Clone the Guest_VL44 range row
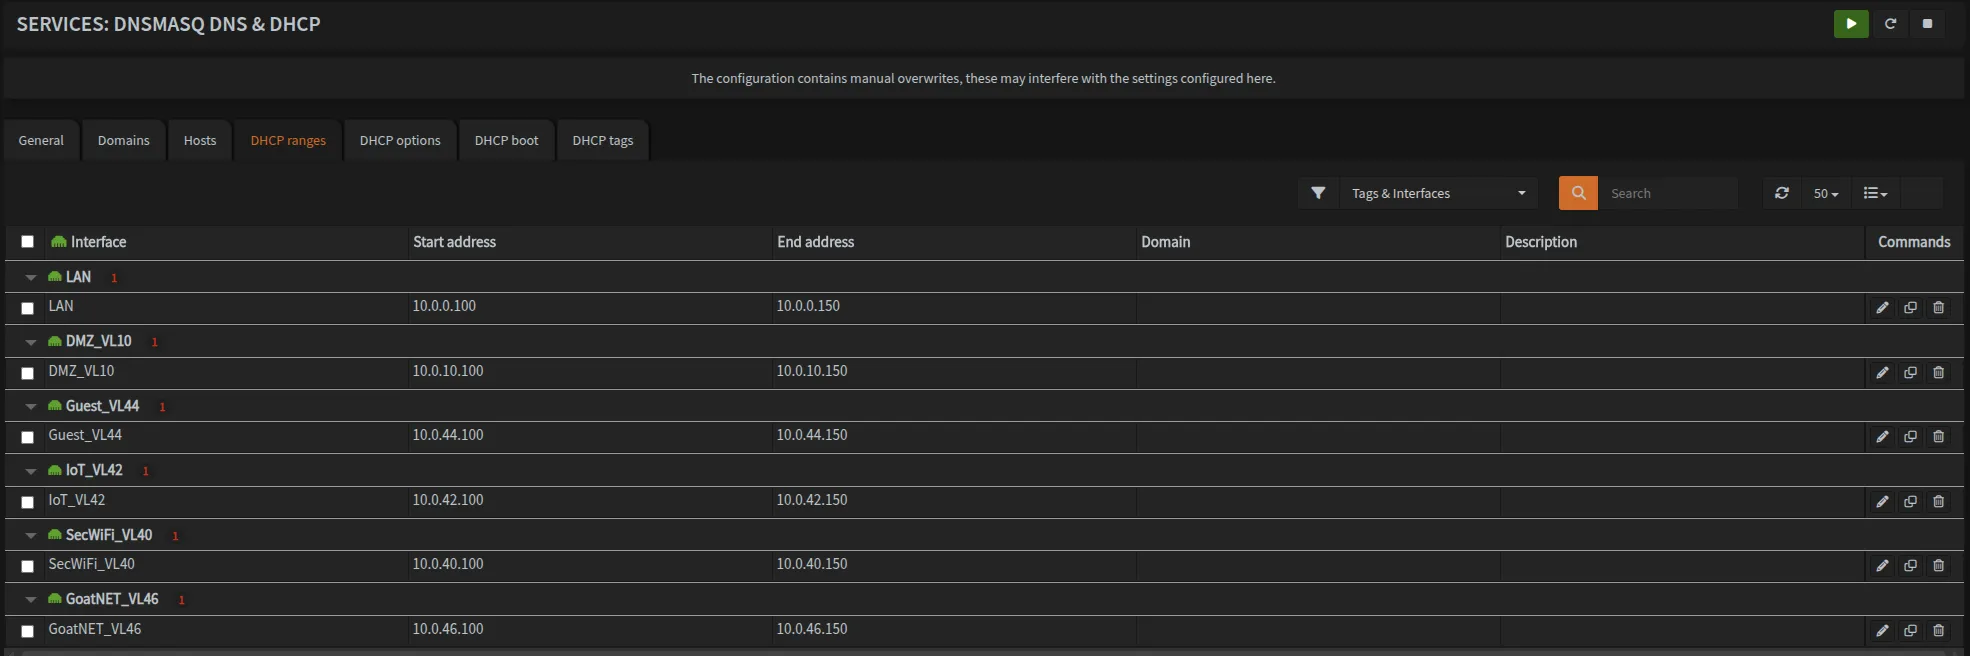The width and height of the screenshot is (1970, 656). click(x=1910, y=437)
